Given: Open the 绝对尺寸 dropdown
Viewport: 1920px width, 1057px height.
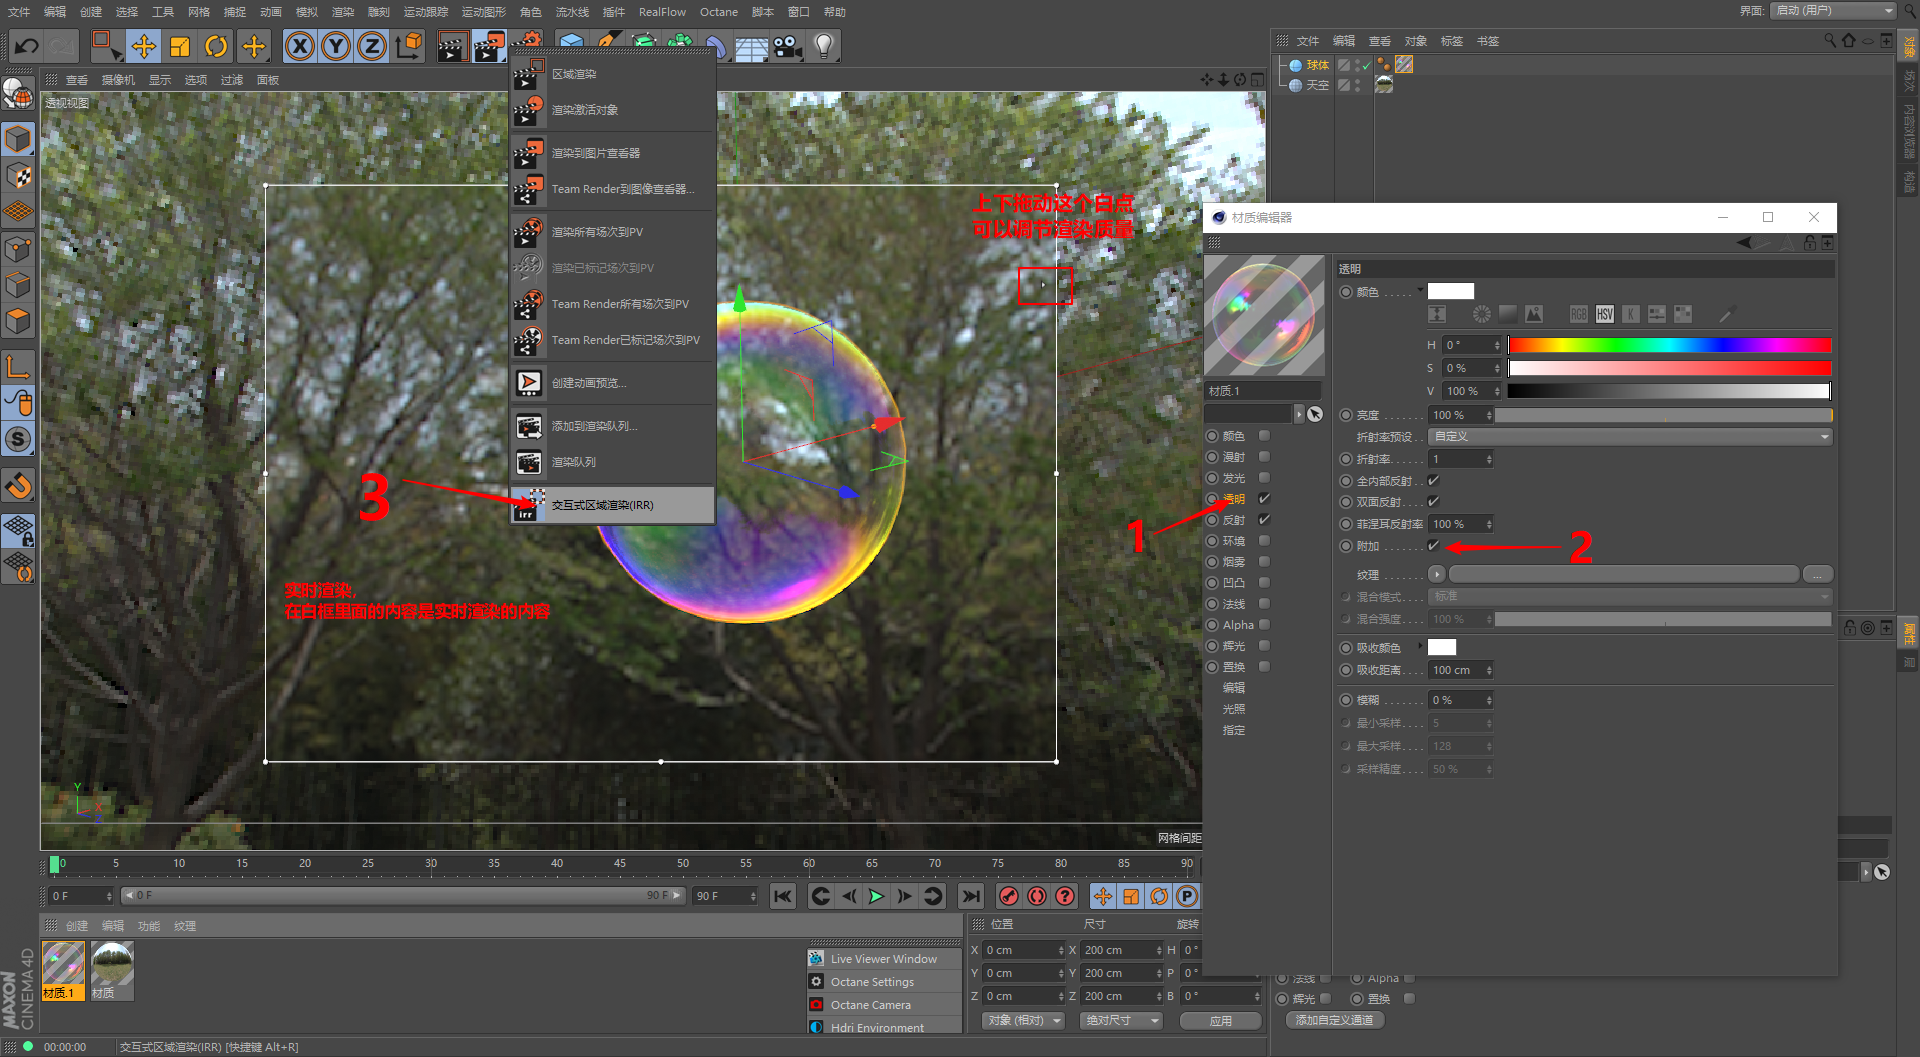Looking at the screenshot, I should (x=1121, y=1020).
